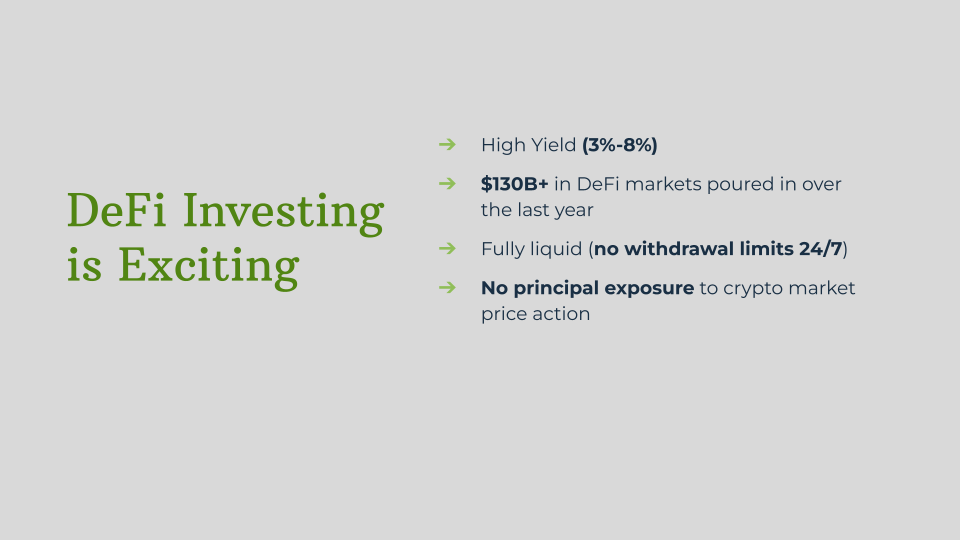This screenshot has width=960, height=540.
Task: Click the High Yield text
Action: 528,145
